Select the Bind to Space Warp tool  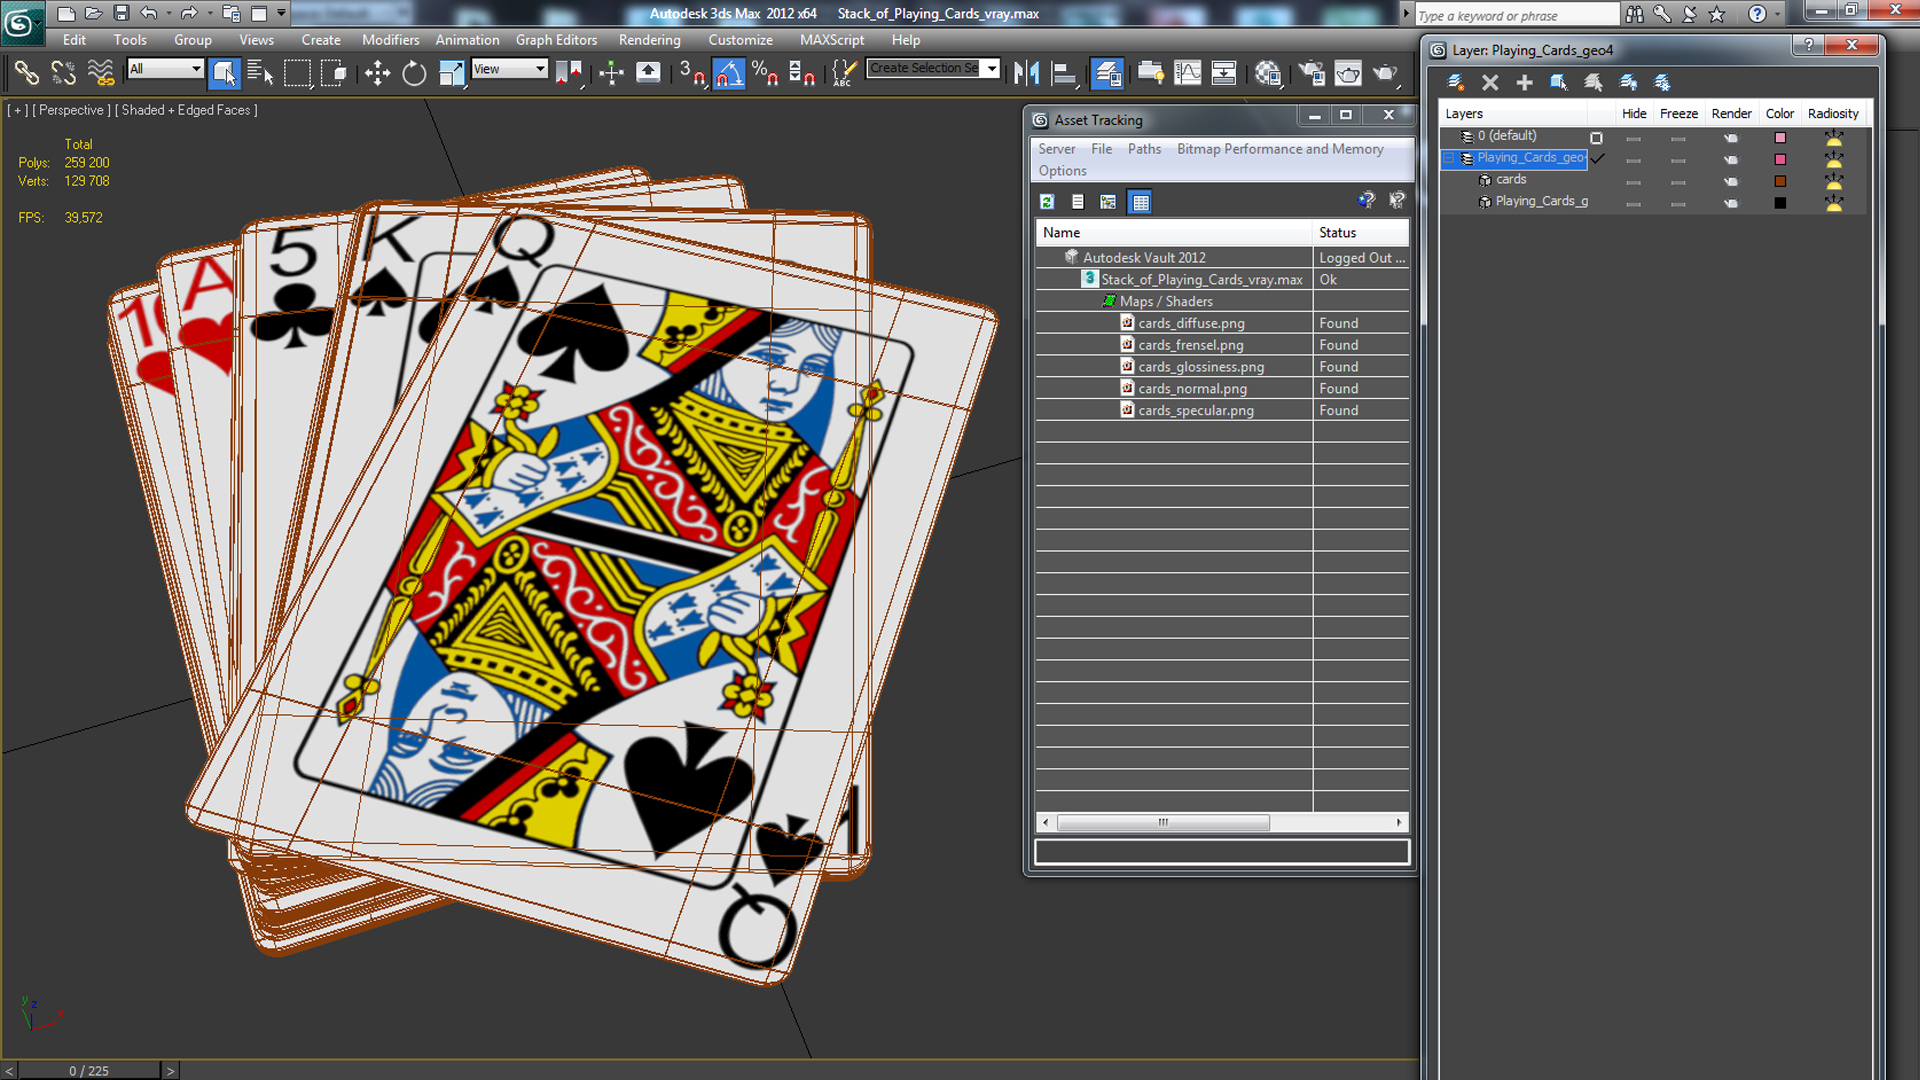click(x=101, y=72)
